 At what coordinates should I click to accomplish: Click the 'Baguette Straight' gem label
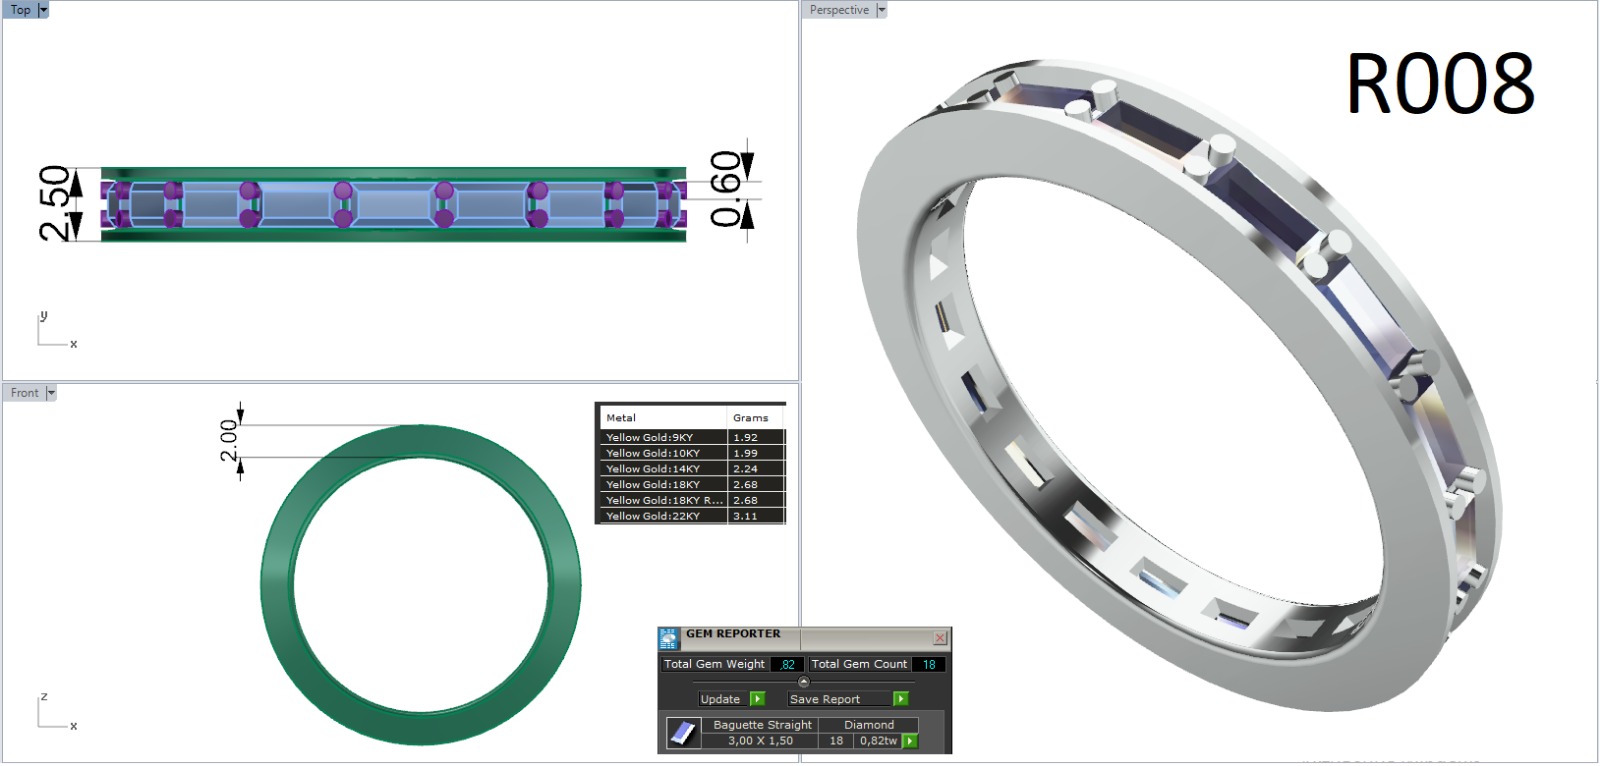(x=762, y=725)
